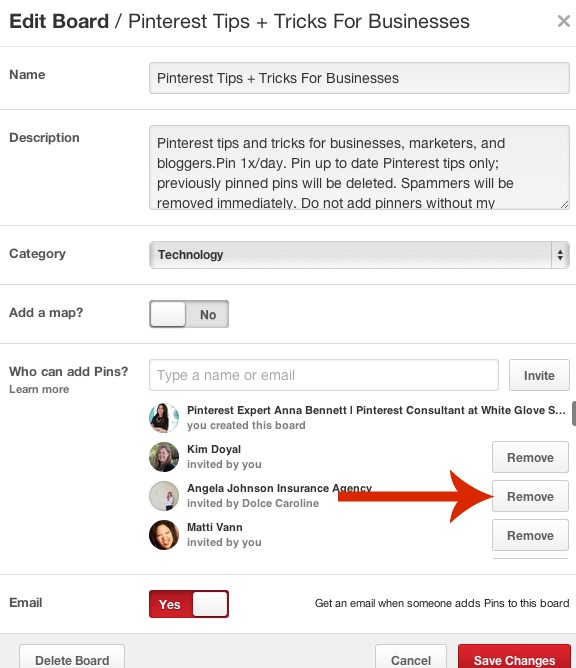Toggle the Add a map switch
The width and height of the screenshot is (576, 668).
189,314
